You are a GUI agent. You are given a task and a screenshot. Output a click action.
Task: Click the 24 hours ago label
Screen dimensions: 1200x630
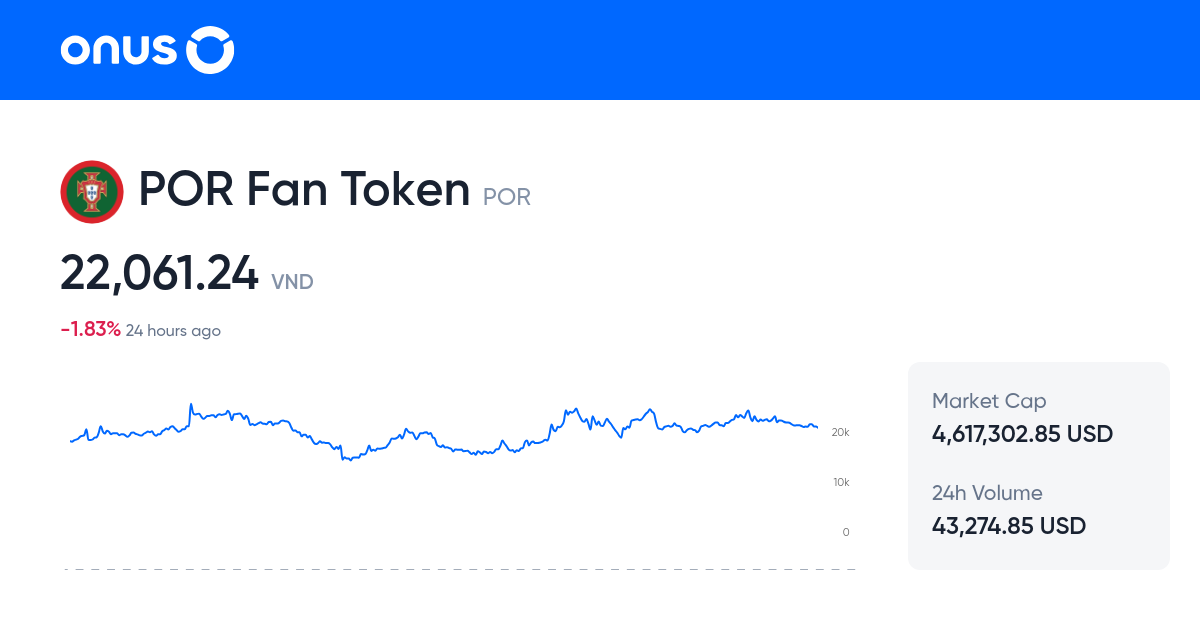click(x=173, y=331)
